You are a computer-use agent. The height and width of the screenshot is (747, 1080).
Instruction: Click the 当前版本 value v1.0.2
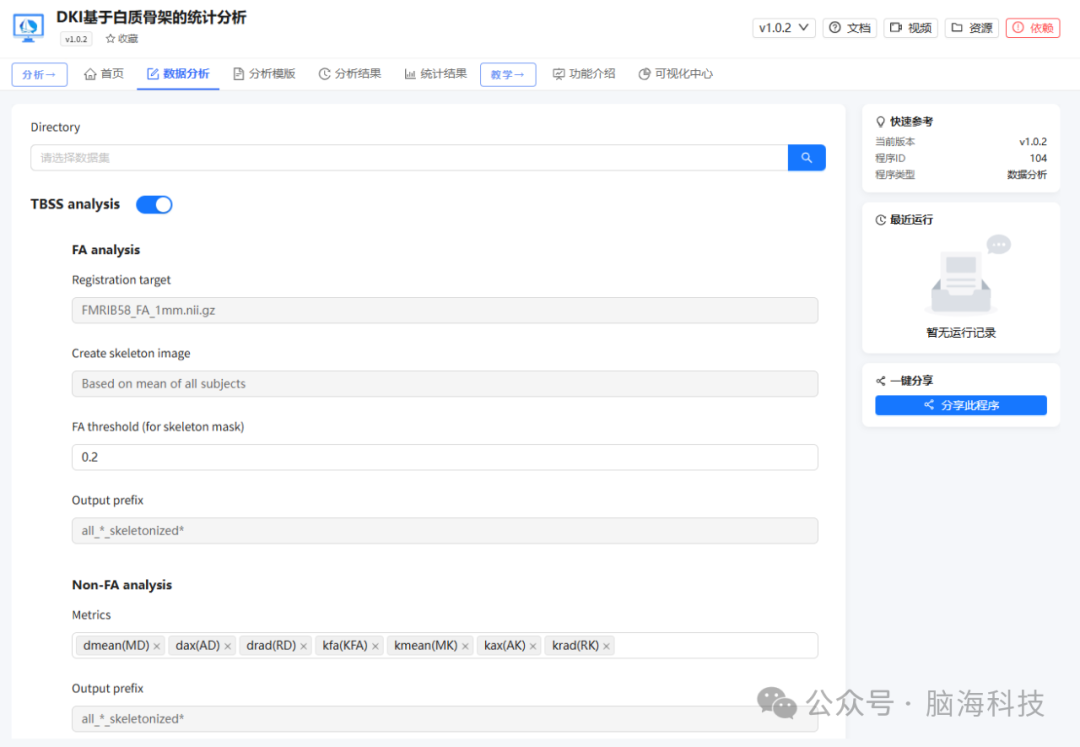pyautogui.click(x=1033, y=141)
